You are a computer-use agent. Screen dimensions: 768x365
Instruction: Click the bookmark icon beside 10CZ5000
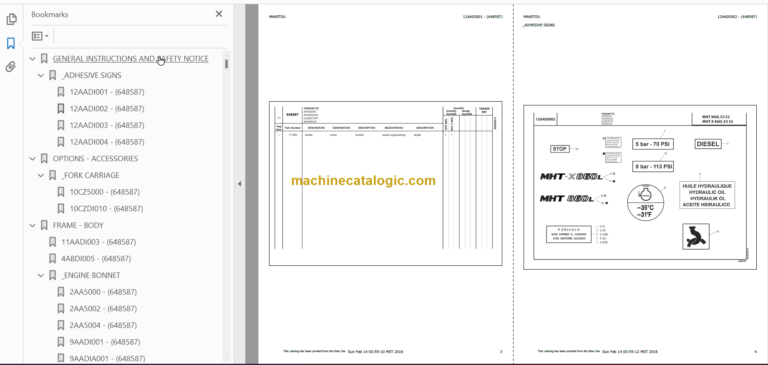click(61, 192)
